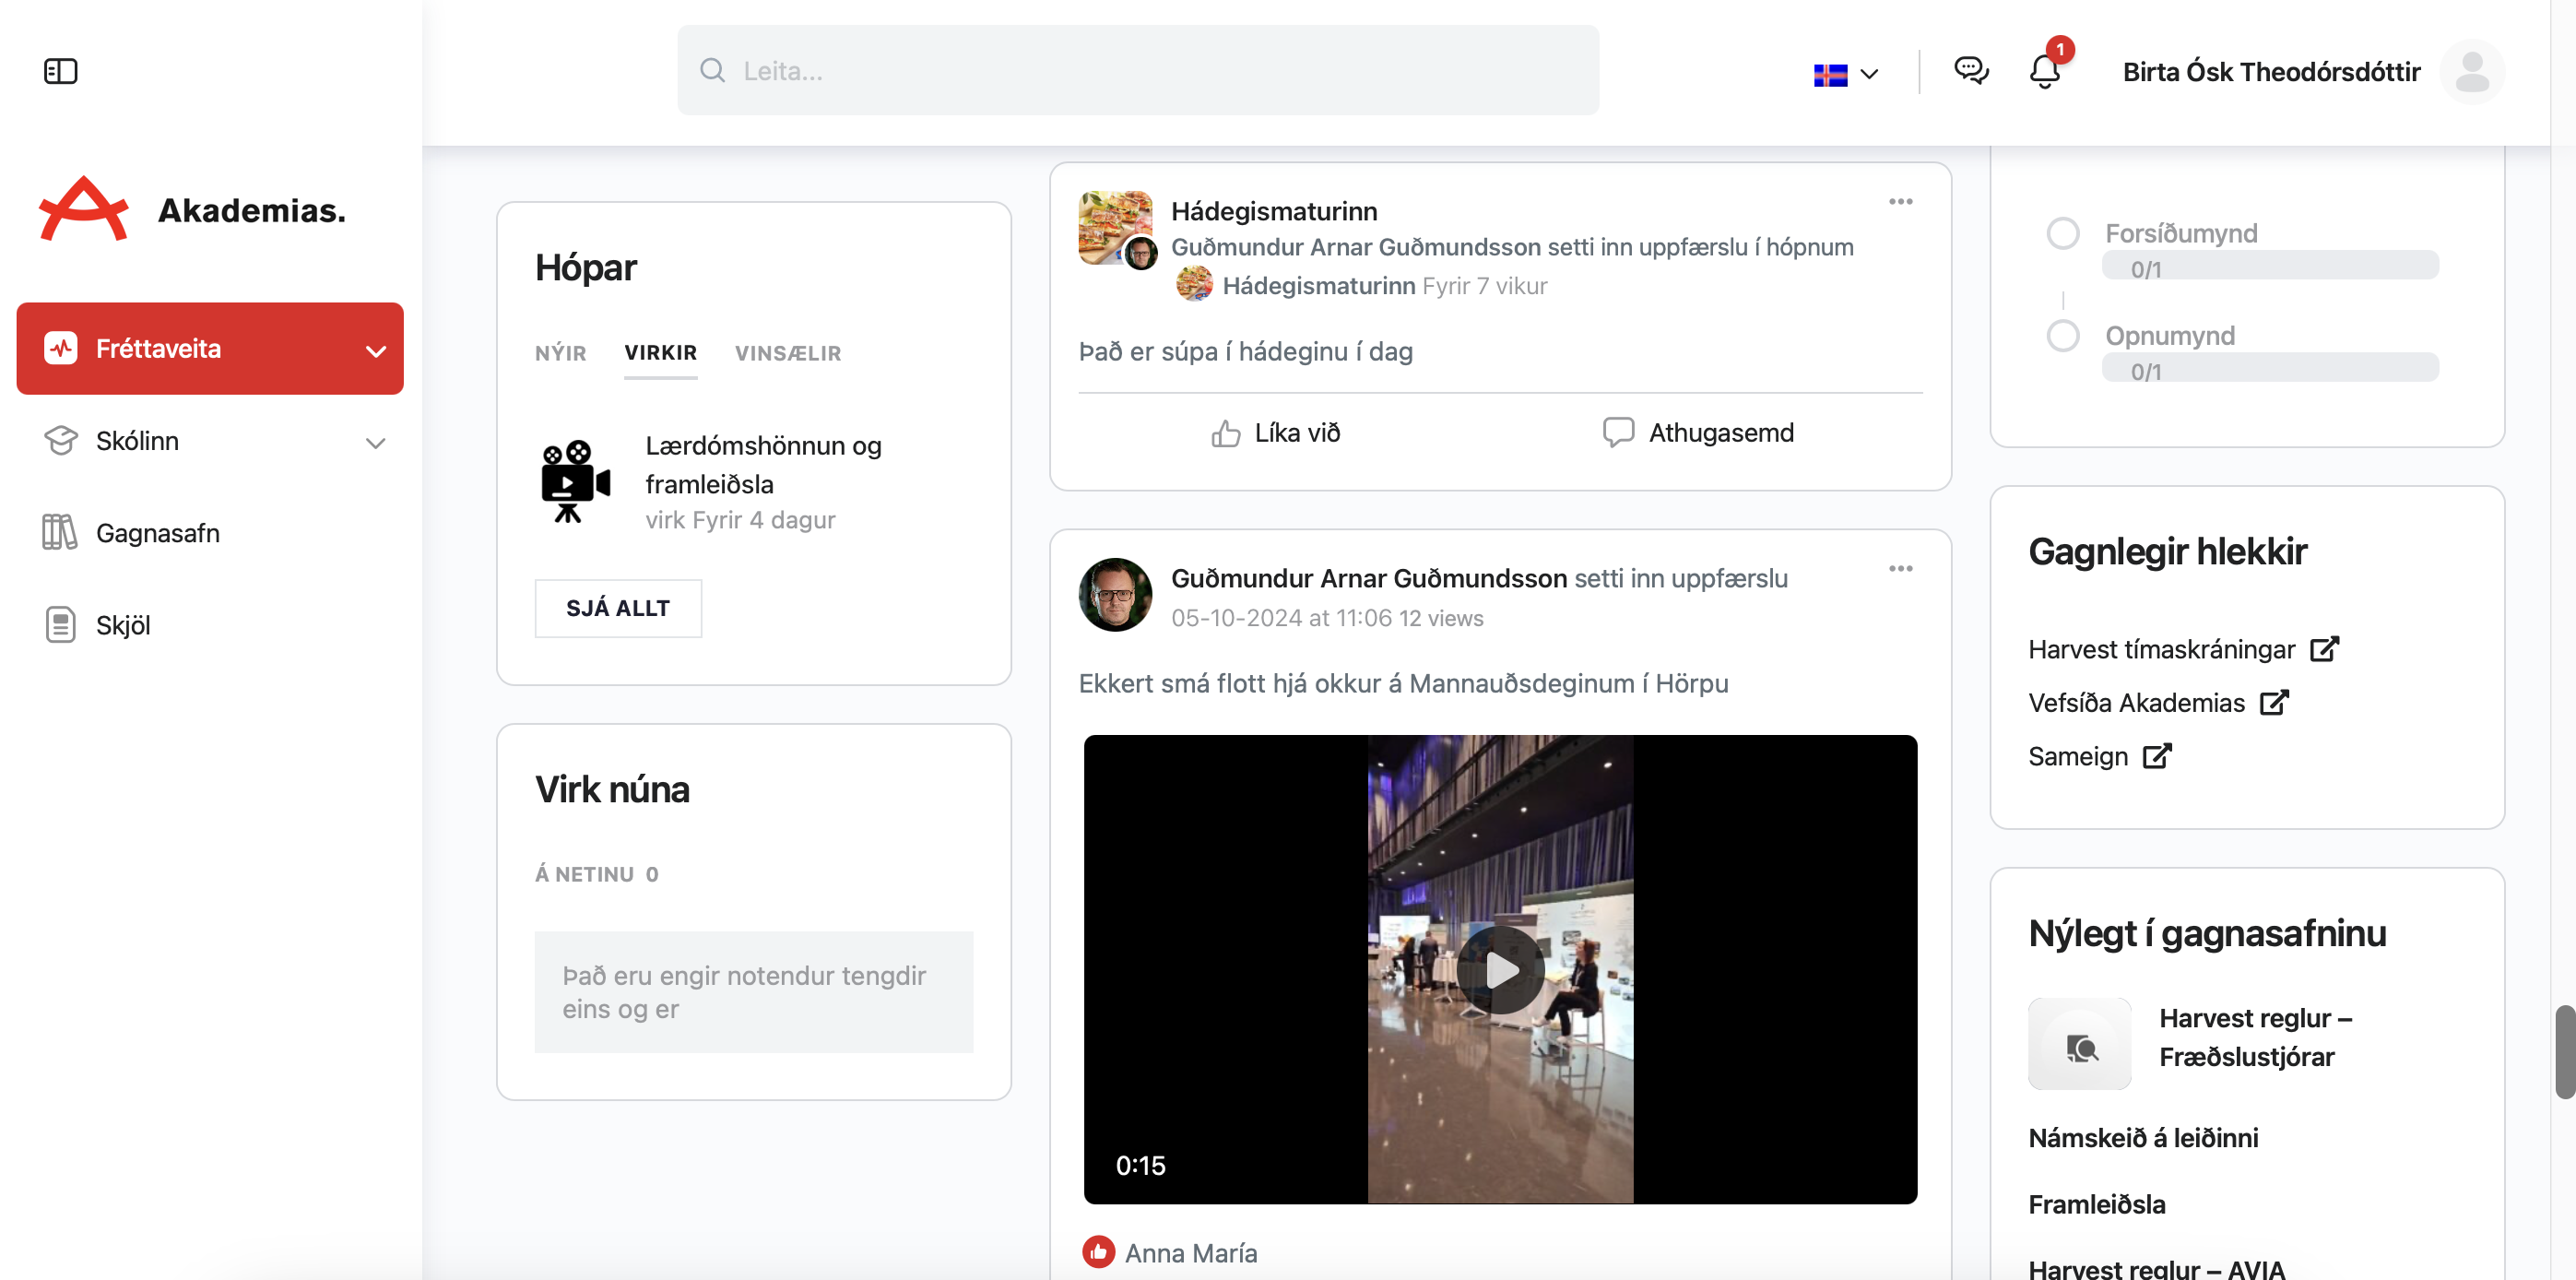Switch to the Nýir groups tab
2576x1280 pixels.
(560, 353)
